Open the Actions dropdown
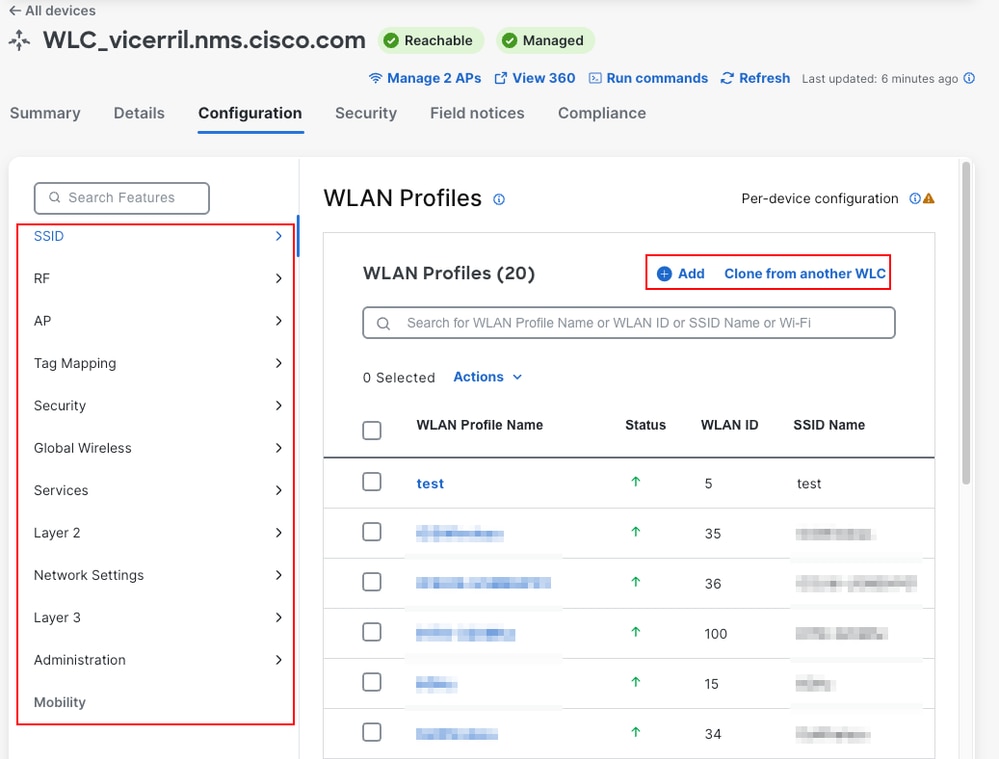Image resolution: width=999 pixels, height=759 pixels. tap(487, 377)
